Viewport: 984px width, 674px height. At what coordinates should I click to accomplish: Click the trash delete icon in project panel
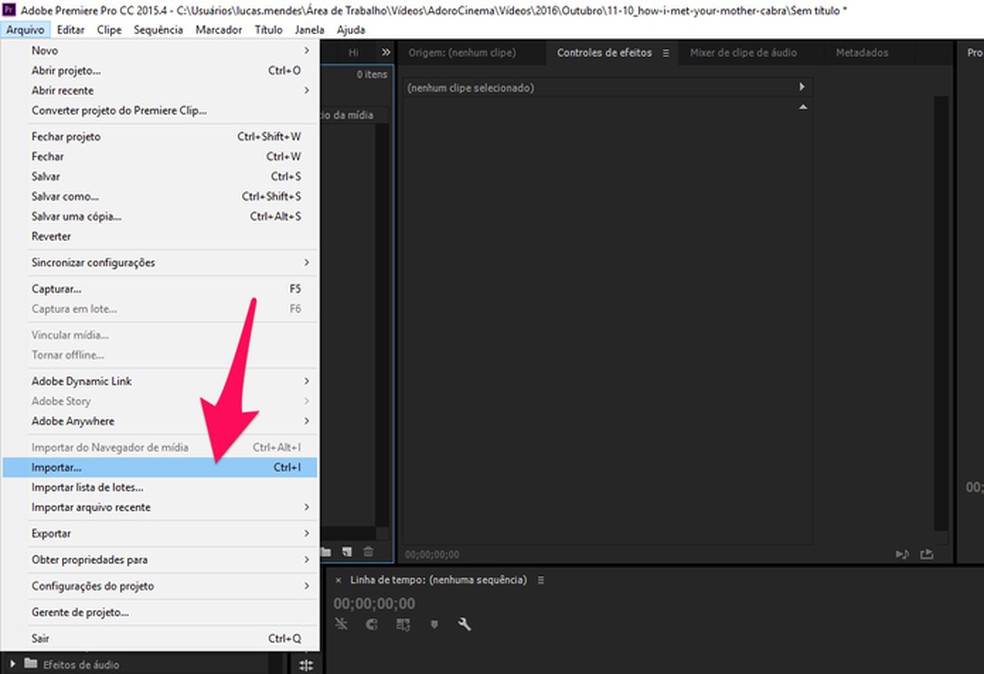pos(368,552)
